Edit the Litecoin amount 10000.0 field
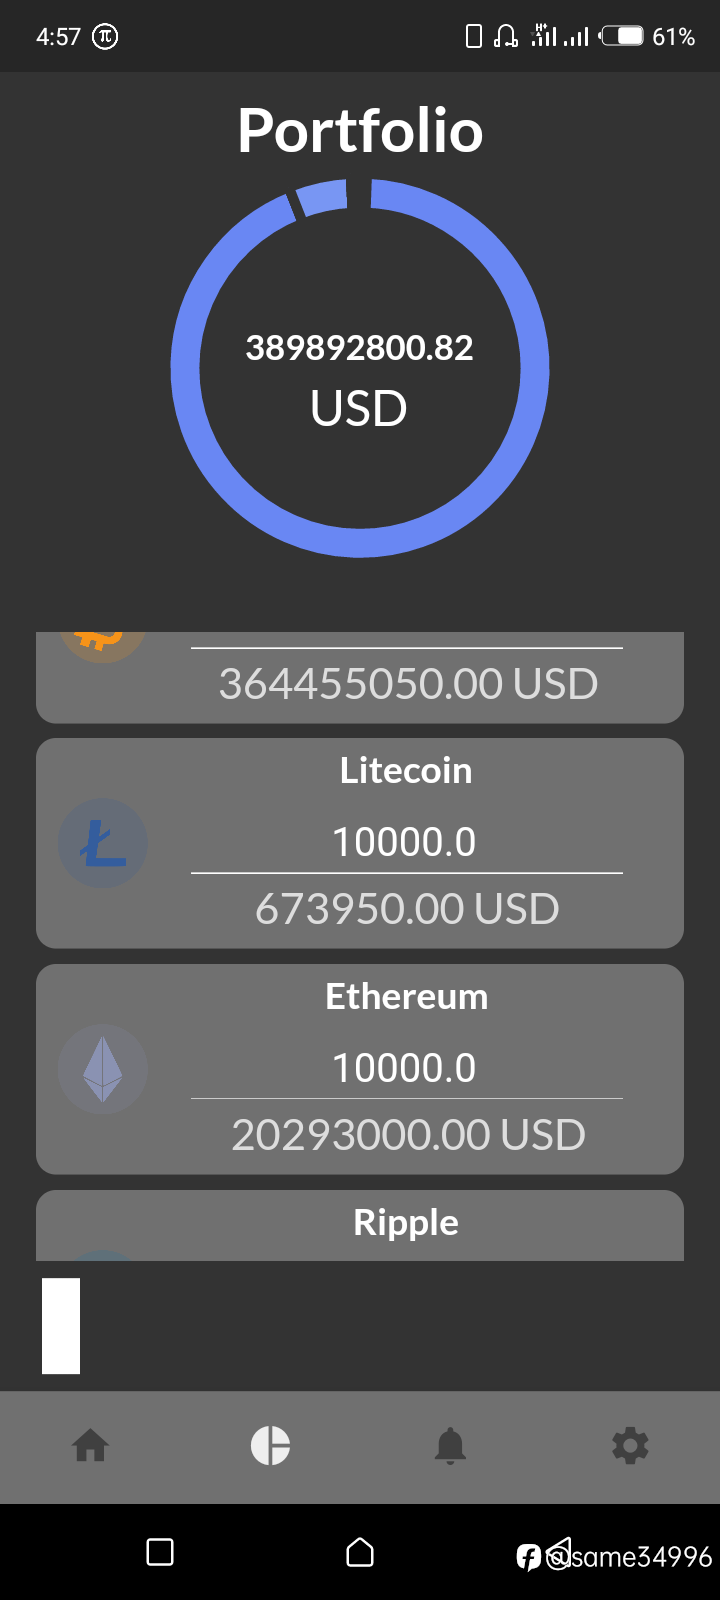720x1600 pixels. point(406,842)
